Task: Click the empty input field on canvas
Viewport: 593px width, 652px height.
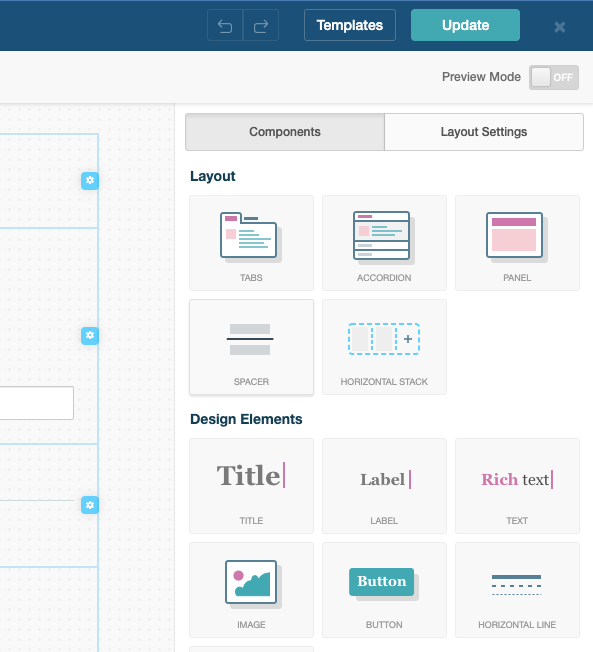Action: pyautogui.click(x=37, y=403)
